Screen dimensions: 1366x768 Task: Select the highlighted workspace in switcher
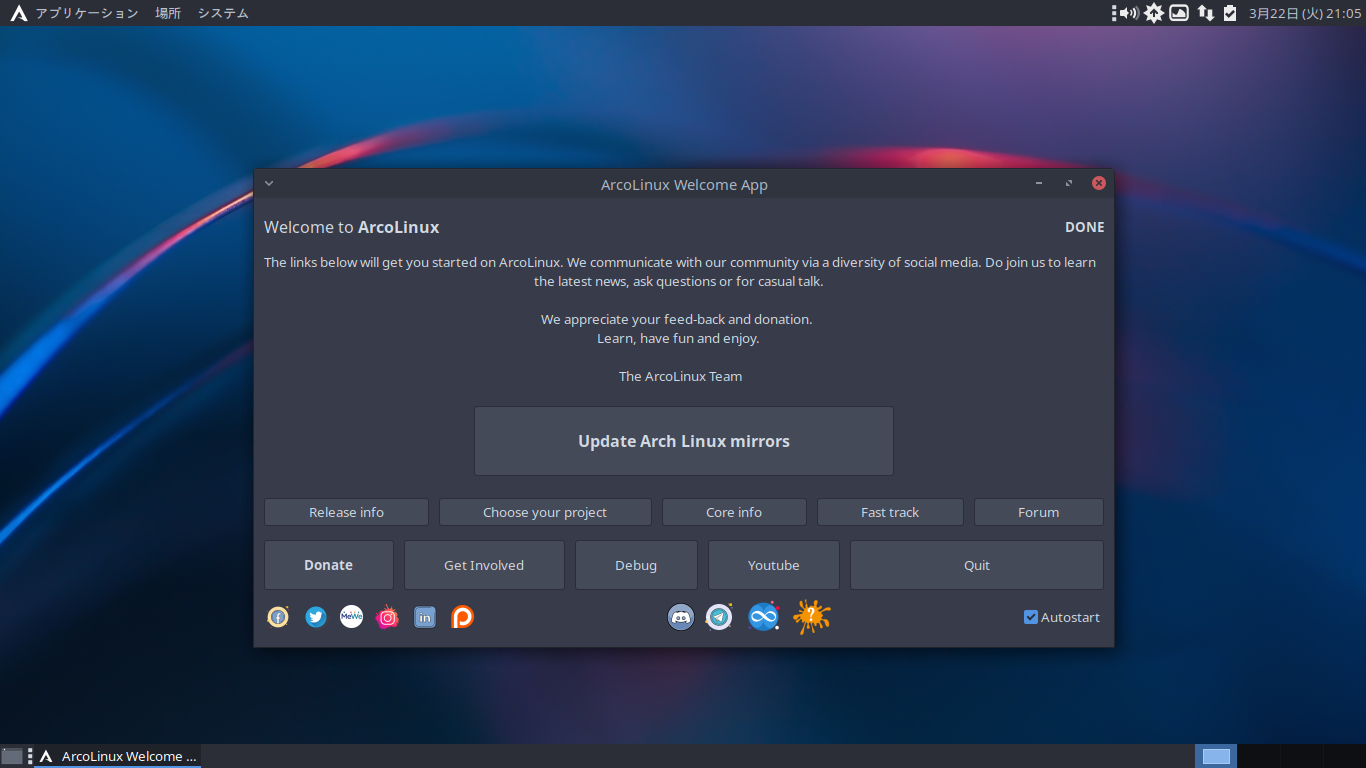1216,756
